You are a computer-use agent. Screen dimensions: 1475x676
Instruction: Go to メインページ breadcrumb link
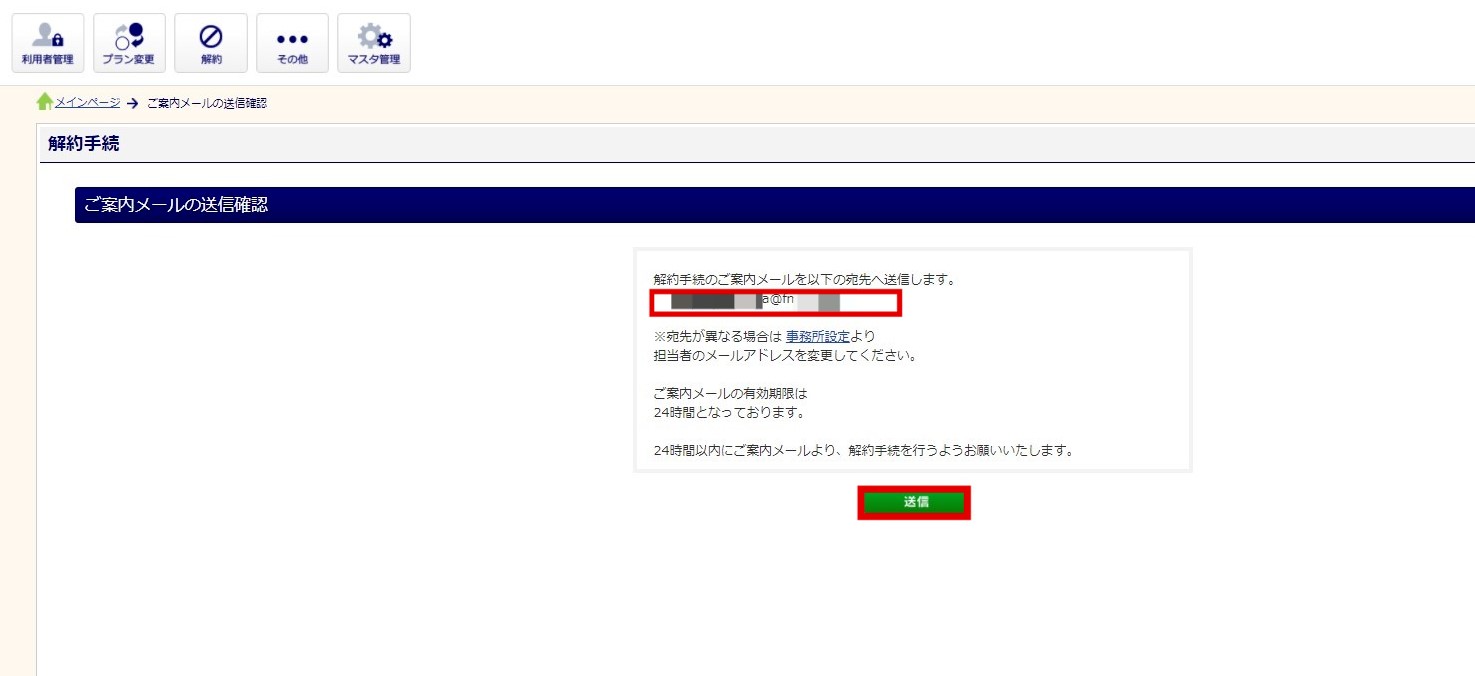pyautogui.click(x=87, y=103)
